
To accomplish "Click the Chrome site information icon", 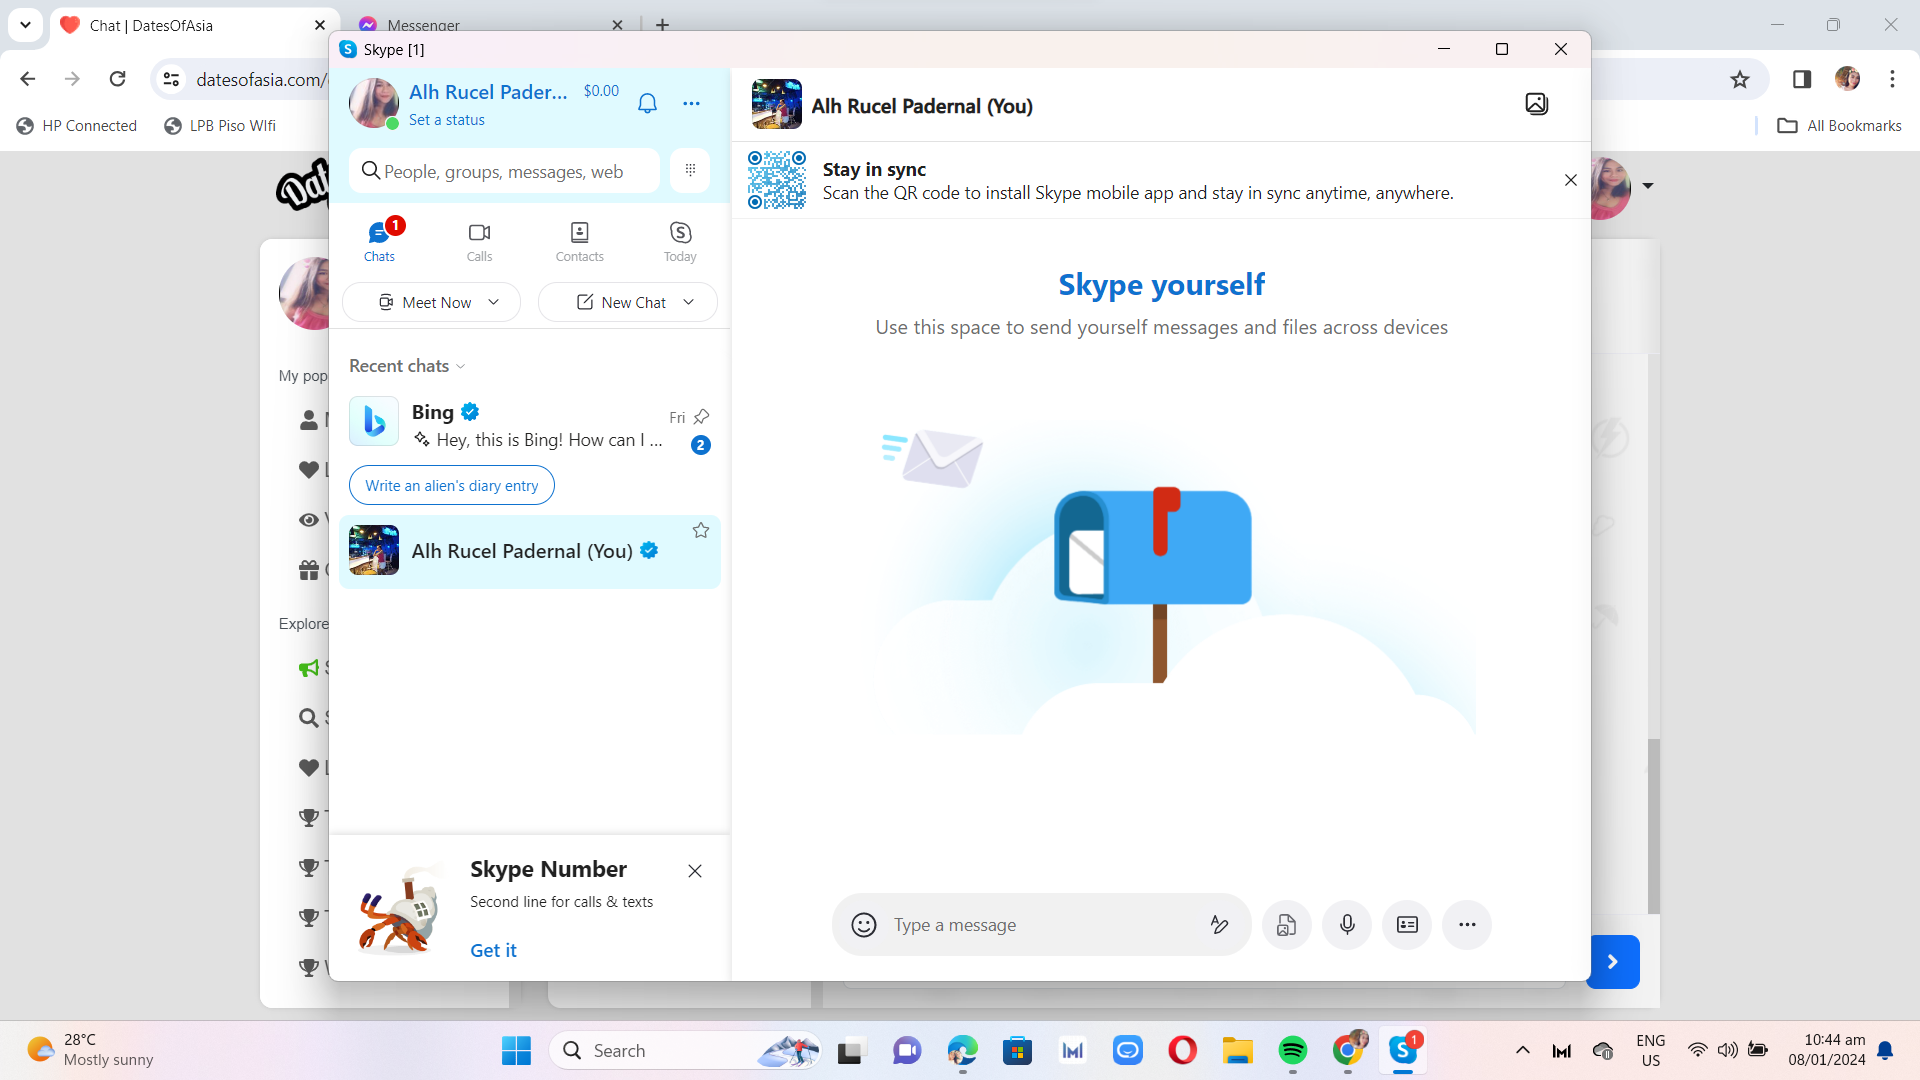I will (x=171, y=79).
